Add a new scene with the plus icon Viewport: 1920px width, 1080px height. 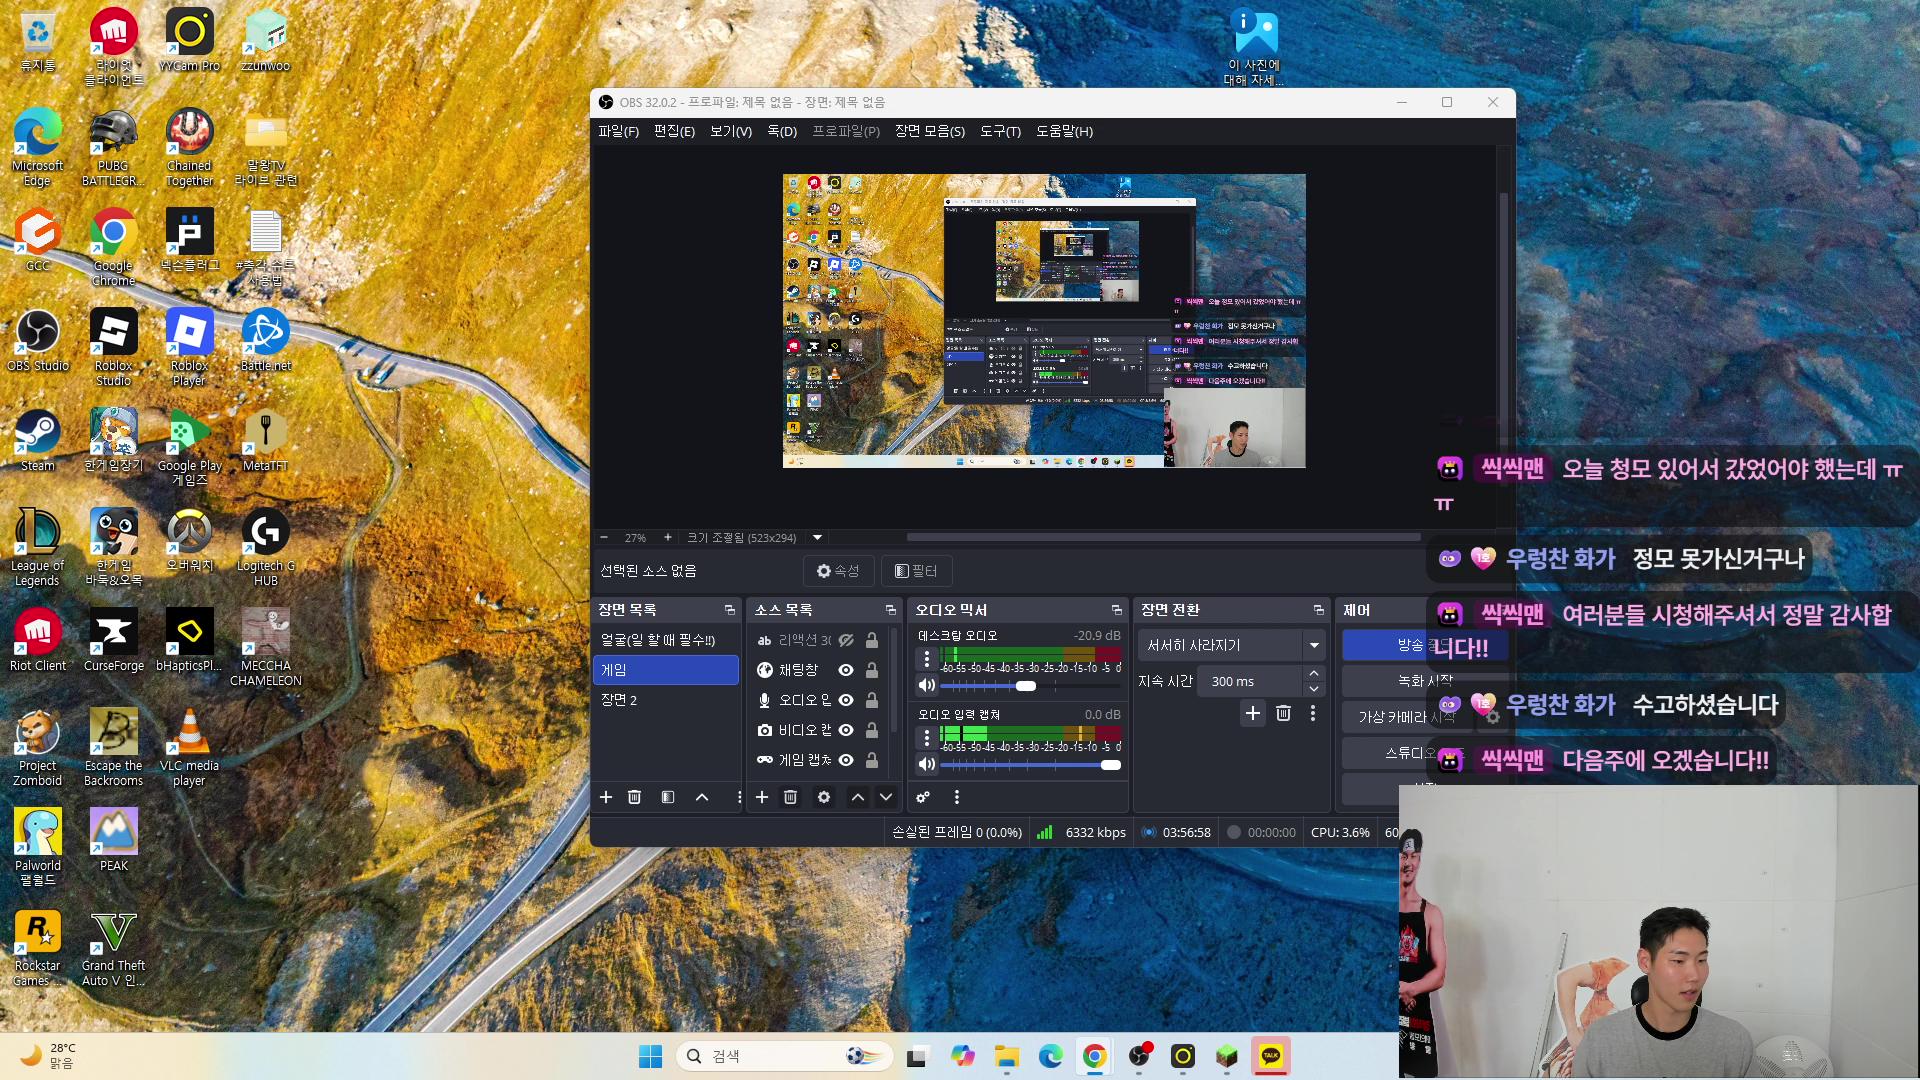coord(605,797)
